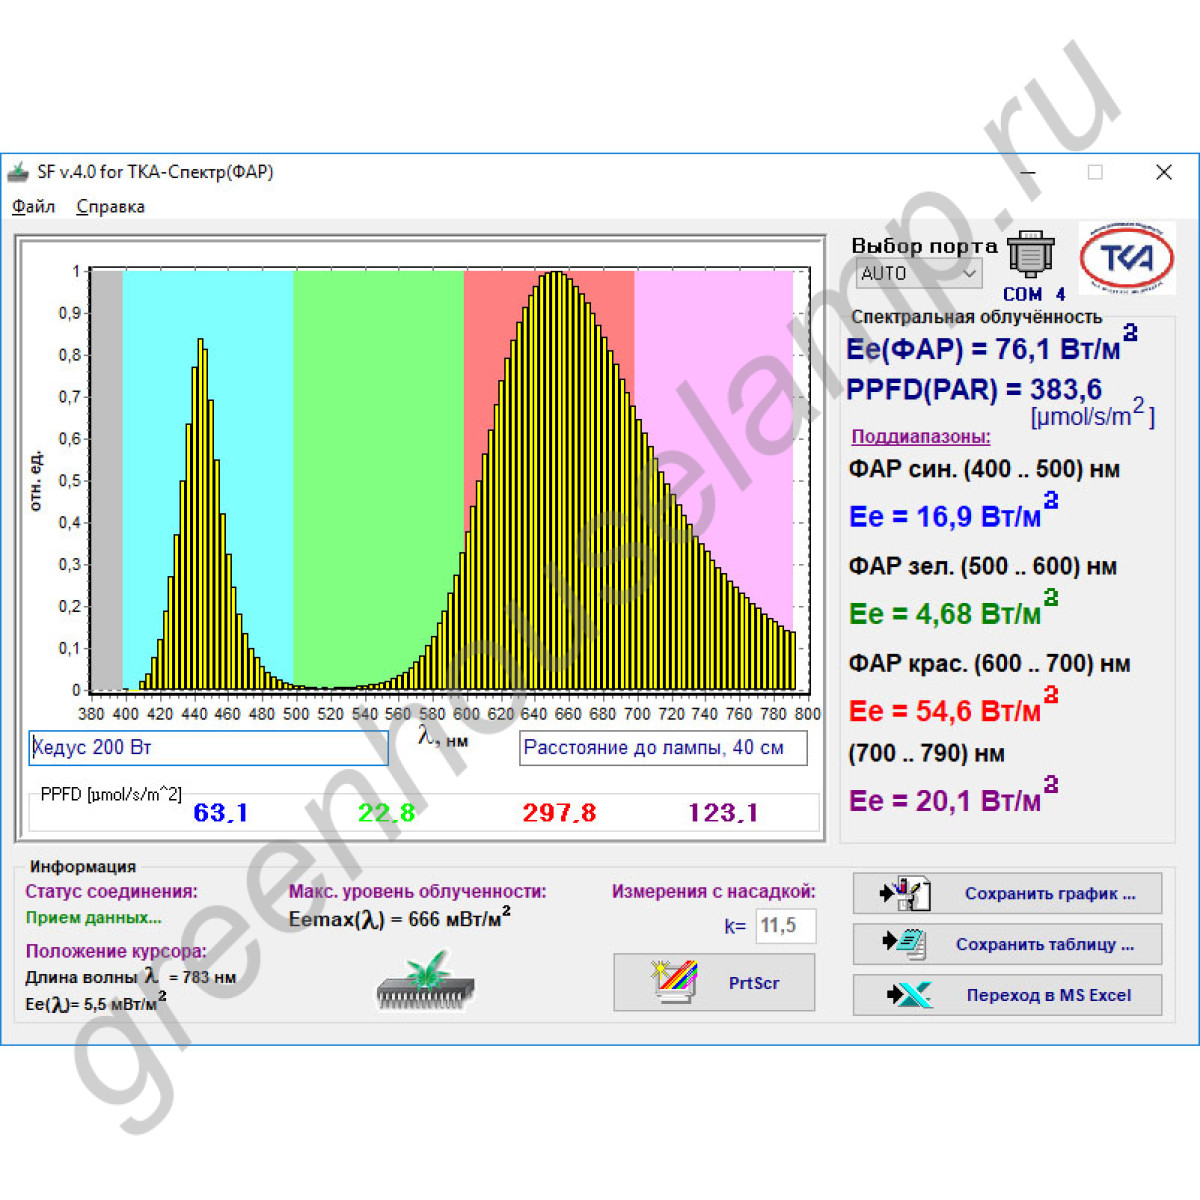
Task: Click the plant-on-chip sensor icon
Action: 426,981
